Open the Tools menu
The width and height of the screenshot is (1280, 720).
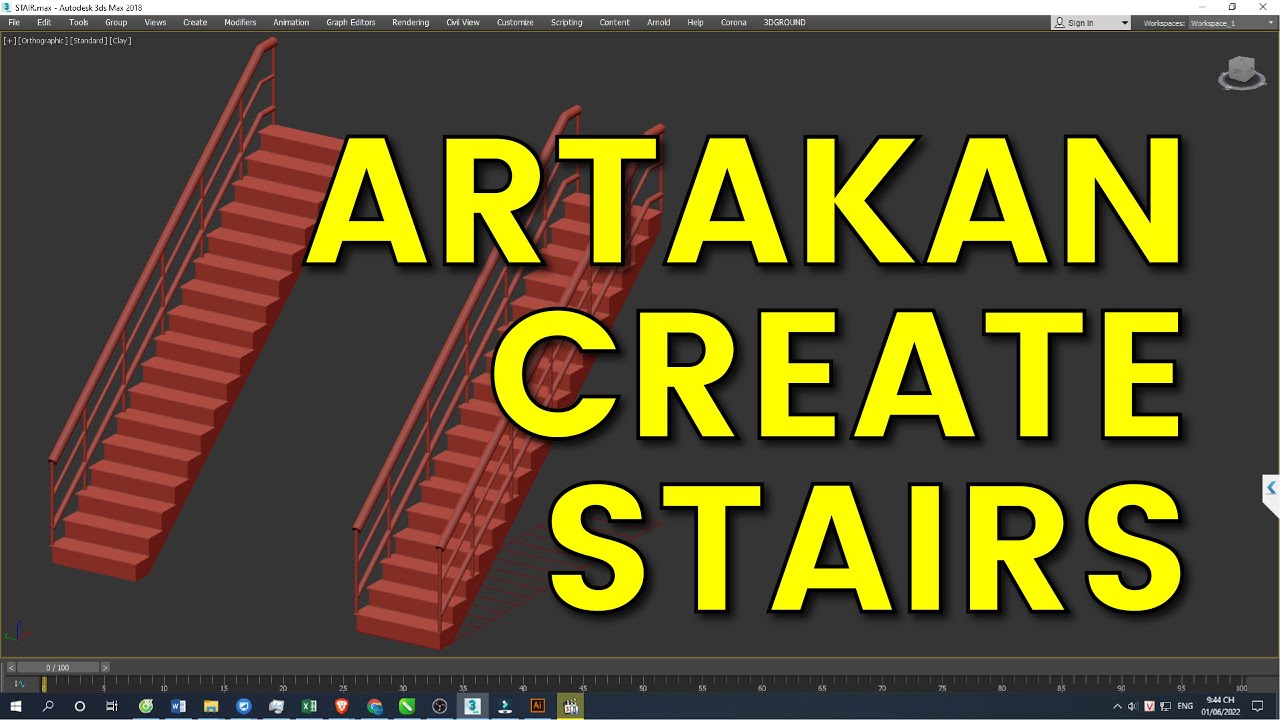(79, 22)
